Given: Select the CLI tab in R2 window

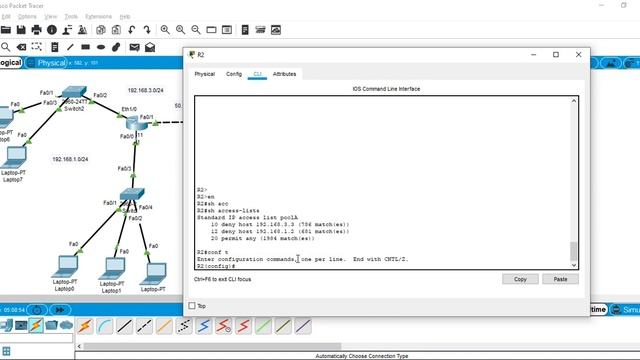Looking at the screenshot, I should (257, 74).
